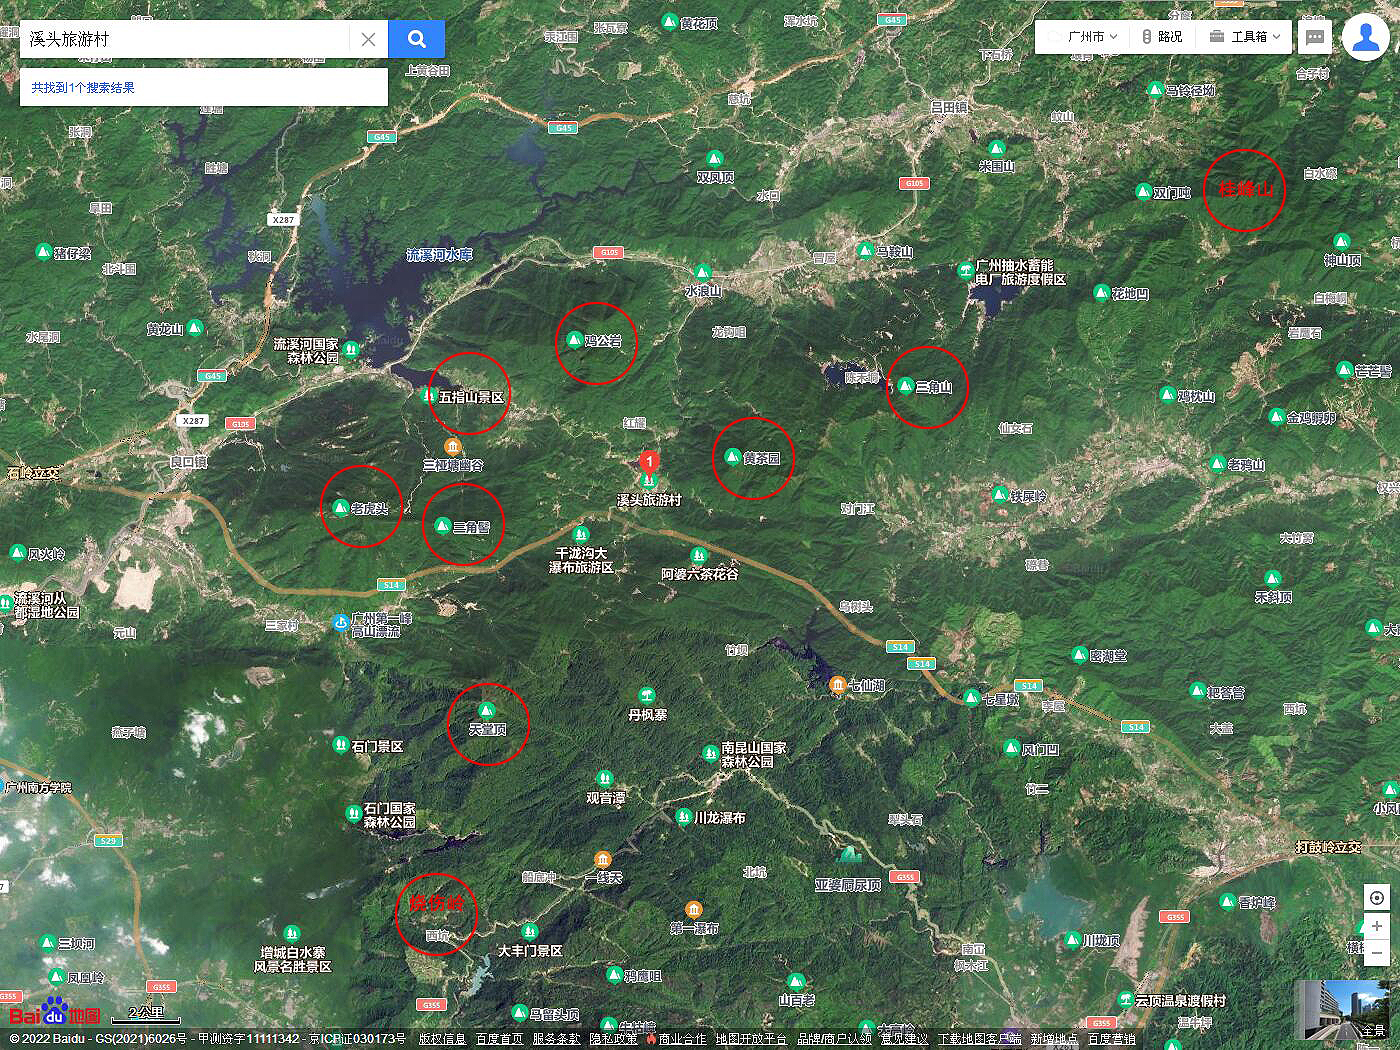Click the blue search magnifier button
The width and height of the screenshot is (1400, 1050).
coord(417,39)
